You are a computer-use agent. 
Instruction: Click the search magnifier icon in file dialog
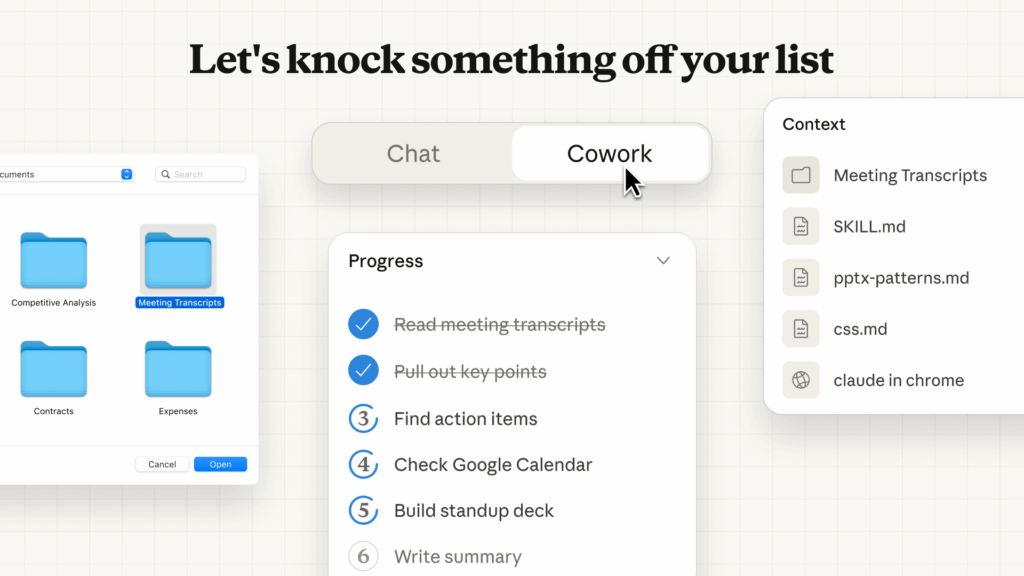tap(165, 173)
